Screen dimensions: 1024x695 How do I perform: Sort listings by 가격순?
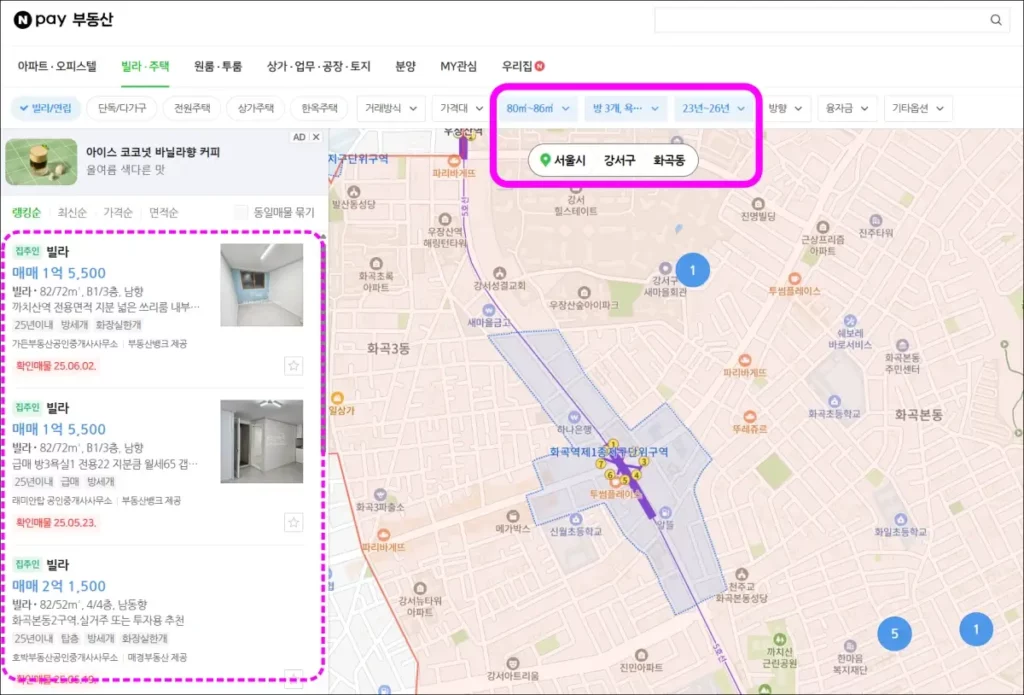[x=118, y=212]
